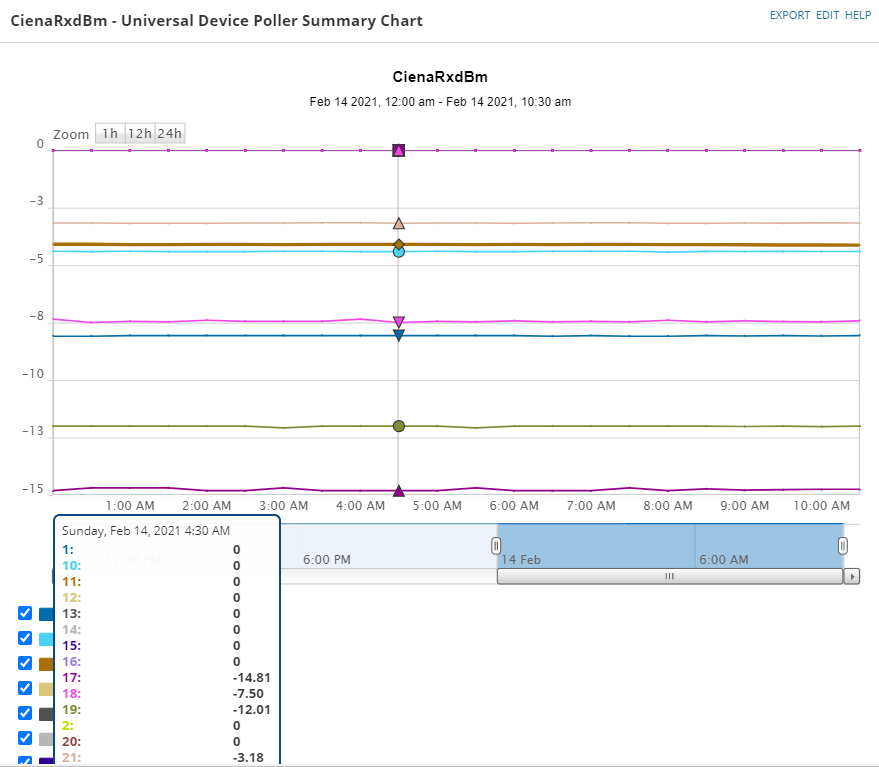Toggle the dark blue series checkbox
879x767 pixels.
point(25,613)
